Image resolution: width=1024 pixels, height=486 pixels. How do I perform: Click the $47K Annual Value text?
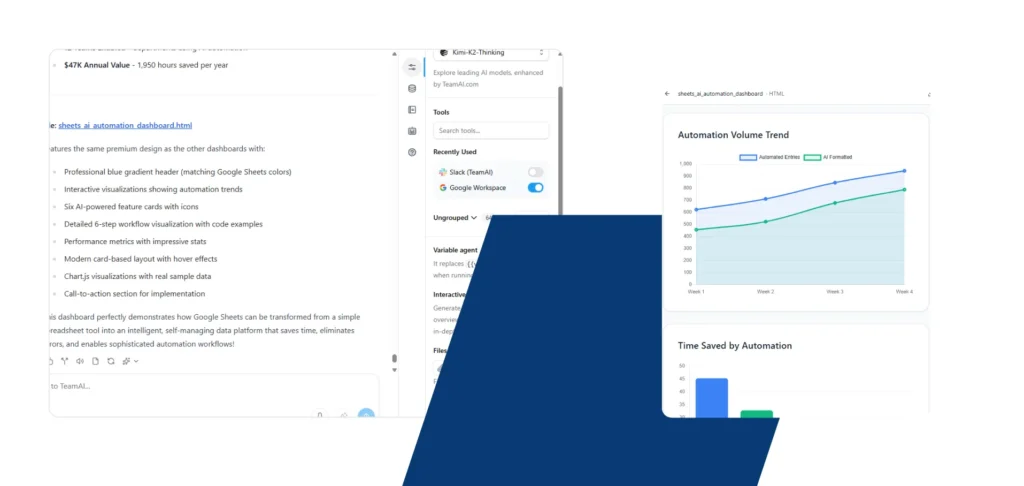(97, 65)
